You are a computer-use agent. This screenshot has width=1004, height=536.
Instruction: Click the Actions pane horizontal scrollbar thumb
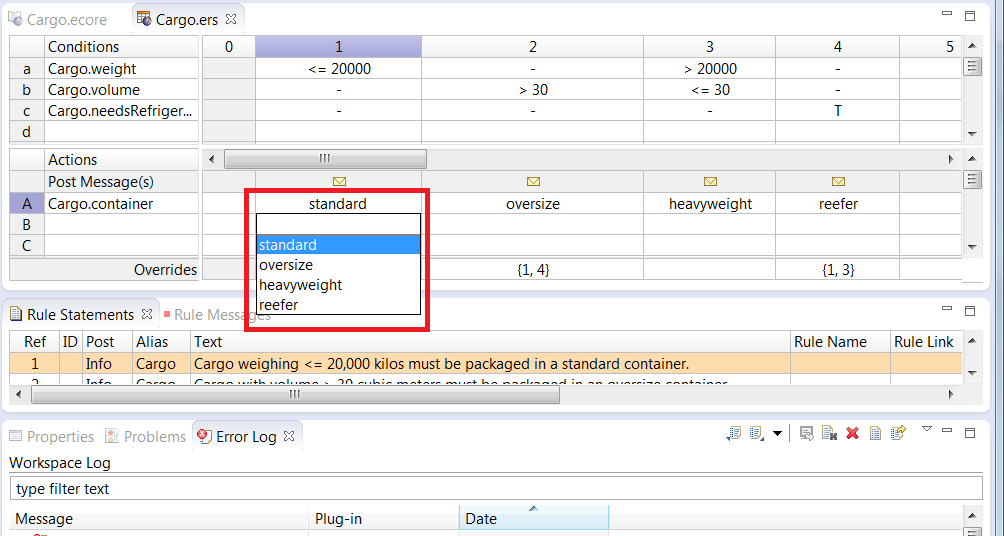click(x=325, y=158)
